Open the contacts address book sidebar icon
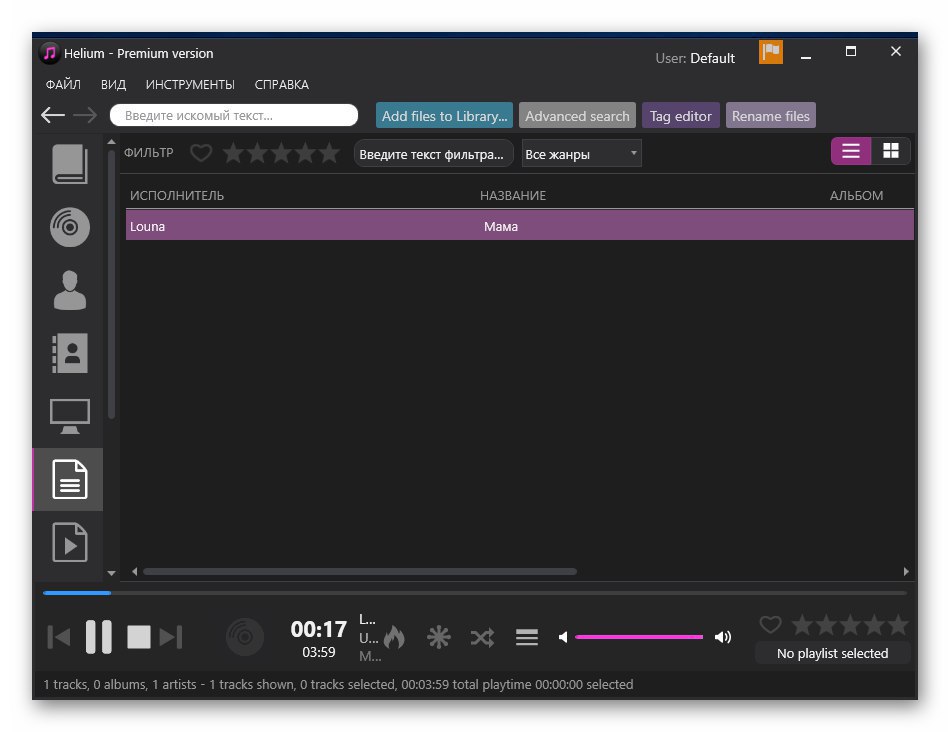Image resolution: width=950 pixels, height=732 pixels. click(x=70, y=353)
